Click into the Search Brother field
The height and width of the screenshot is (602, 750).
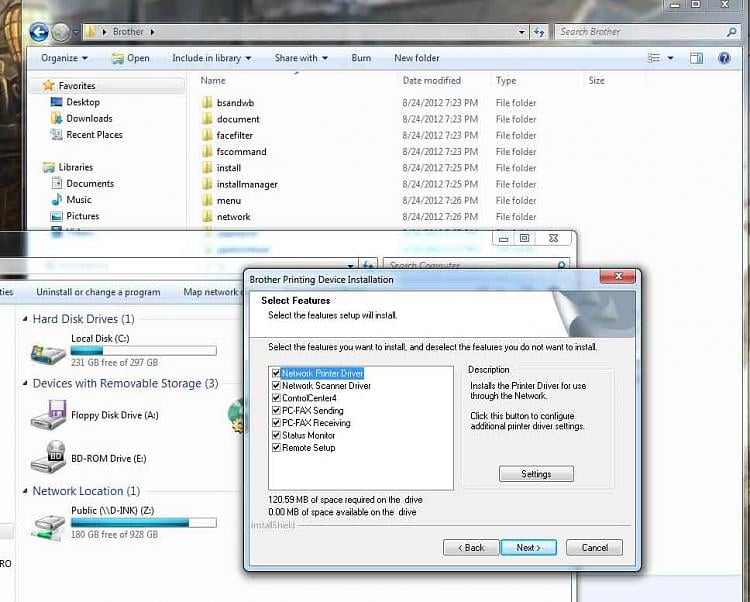(x=641, y=32)
